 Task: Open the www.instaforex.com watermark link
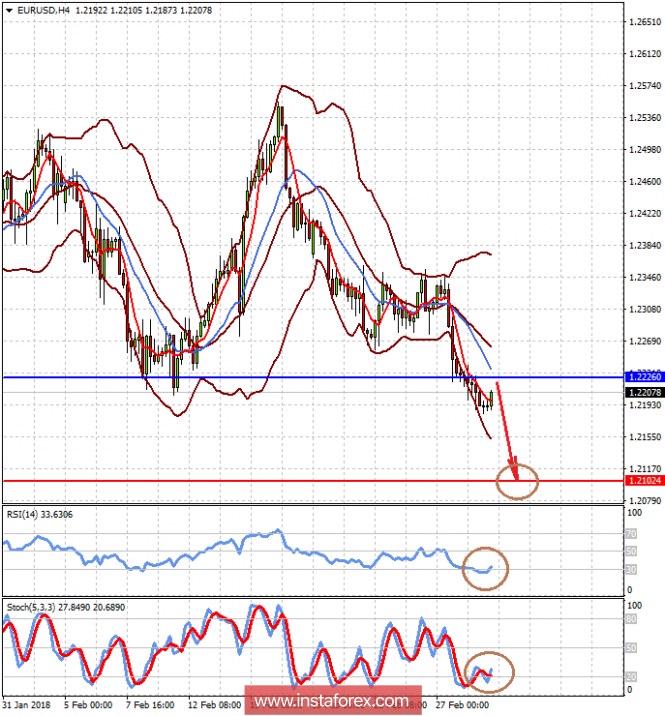332,700
